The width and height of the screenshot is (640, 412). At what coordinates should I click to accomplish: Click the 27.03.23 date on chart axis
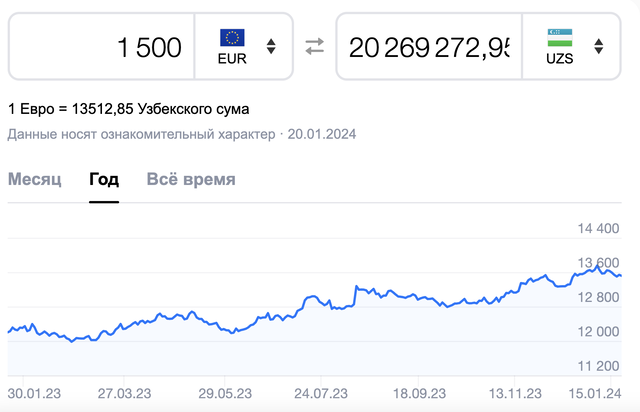124,394
